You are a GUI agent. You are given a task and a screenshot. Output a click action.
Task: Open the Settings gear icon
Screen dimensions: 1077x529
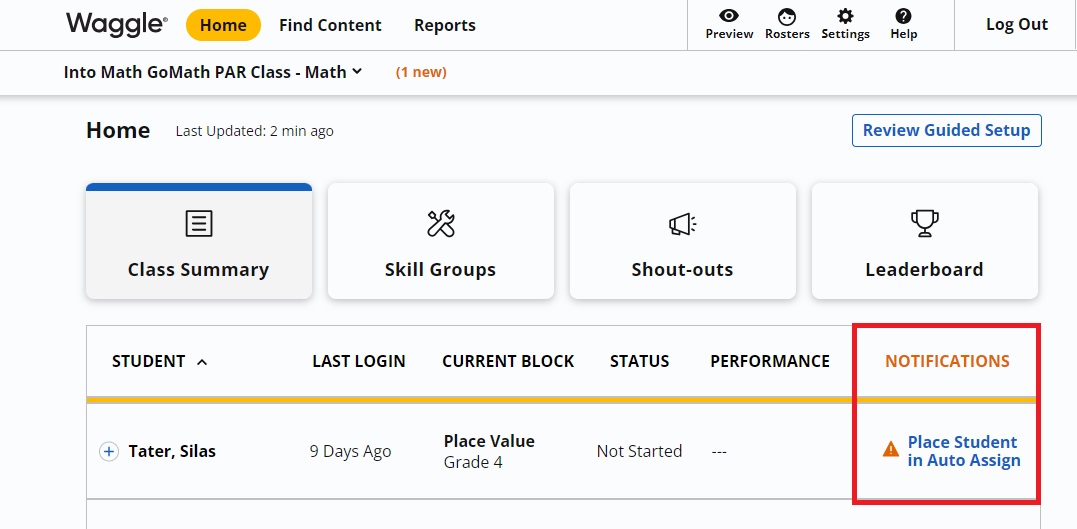tap(846, 16)
